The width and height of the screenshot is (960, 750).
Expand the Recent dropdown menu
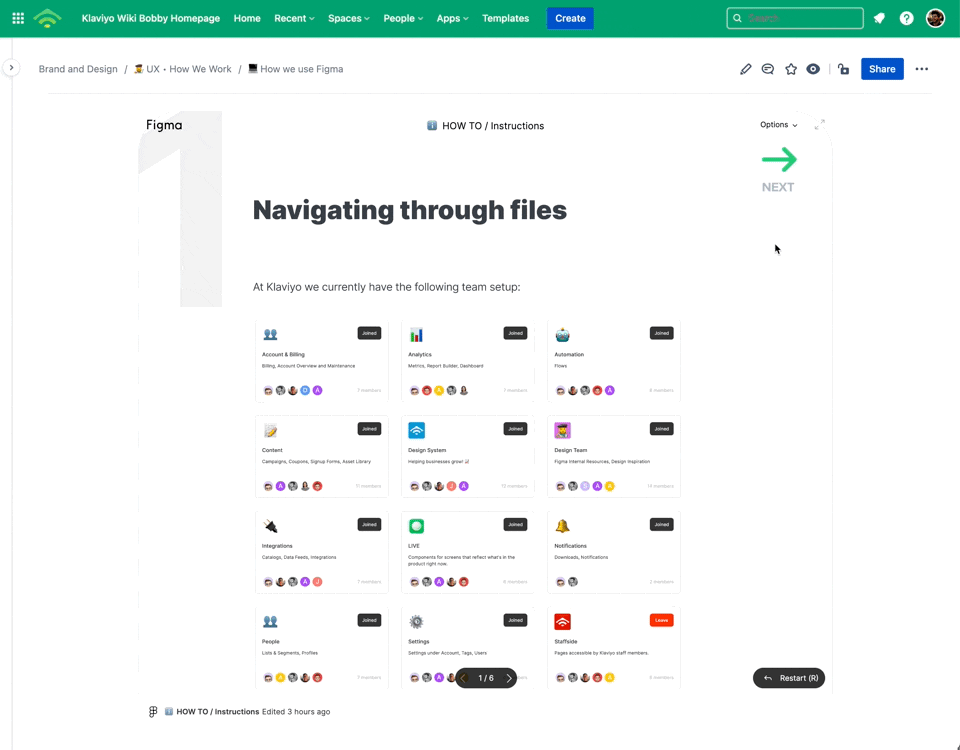click(x=294, y=18)
